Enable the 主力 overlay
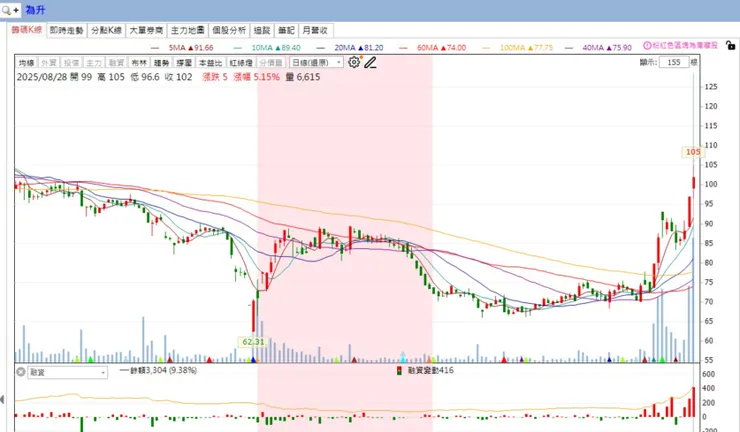740x432 pixels. [x=94, y=63]
